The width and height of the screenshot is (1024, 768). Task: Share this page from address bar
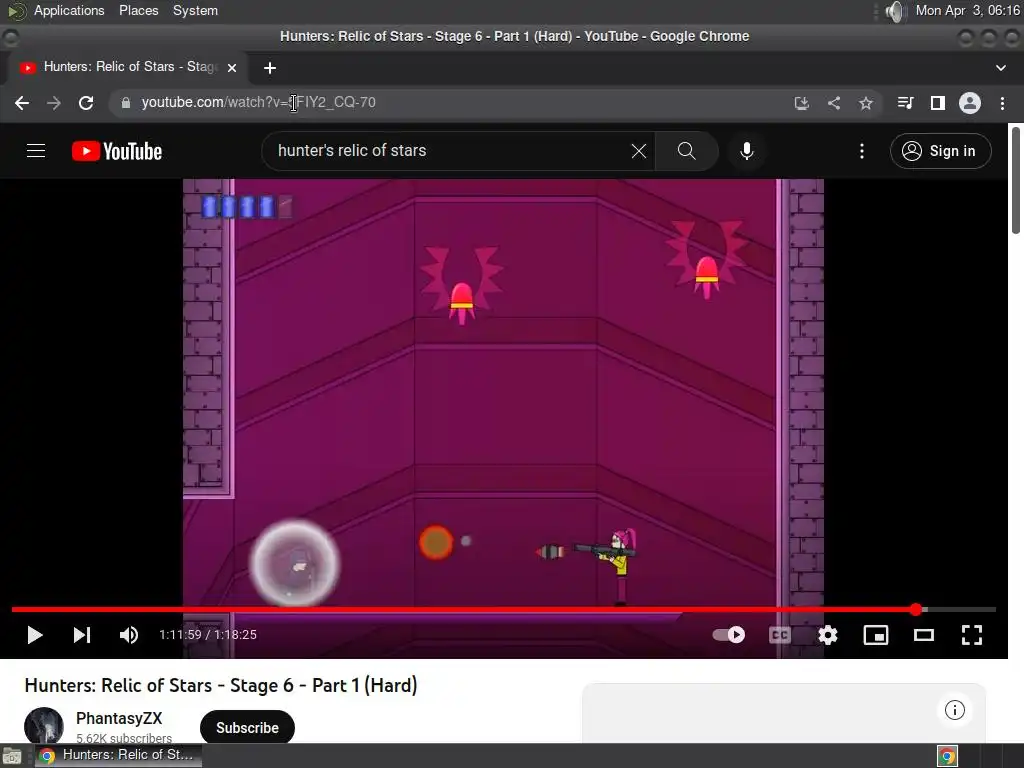click(x=834, y=103)
